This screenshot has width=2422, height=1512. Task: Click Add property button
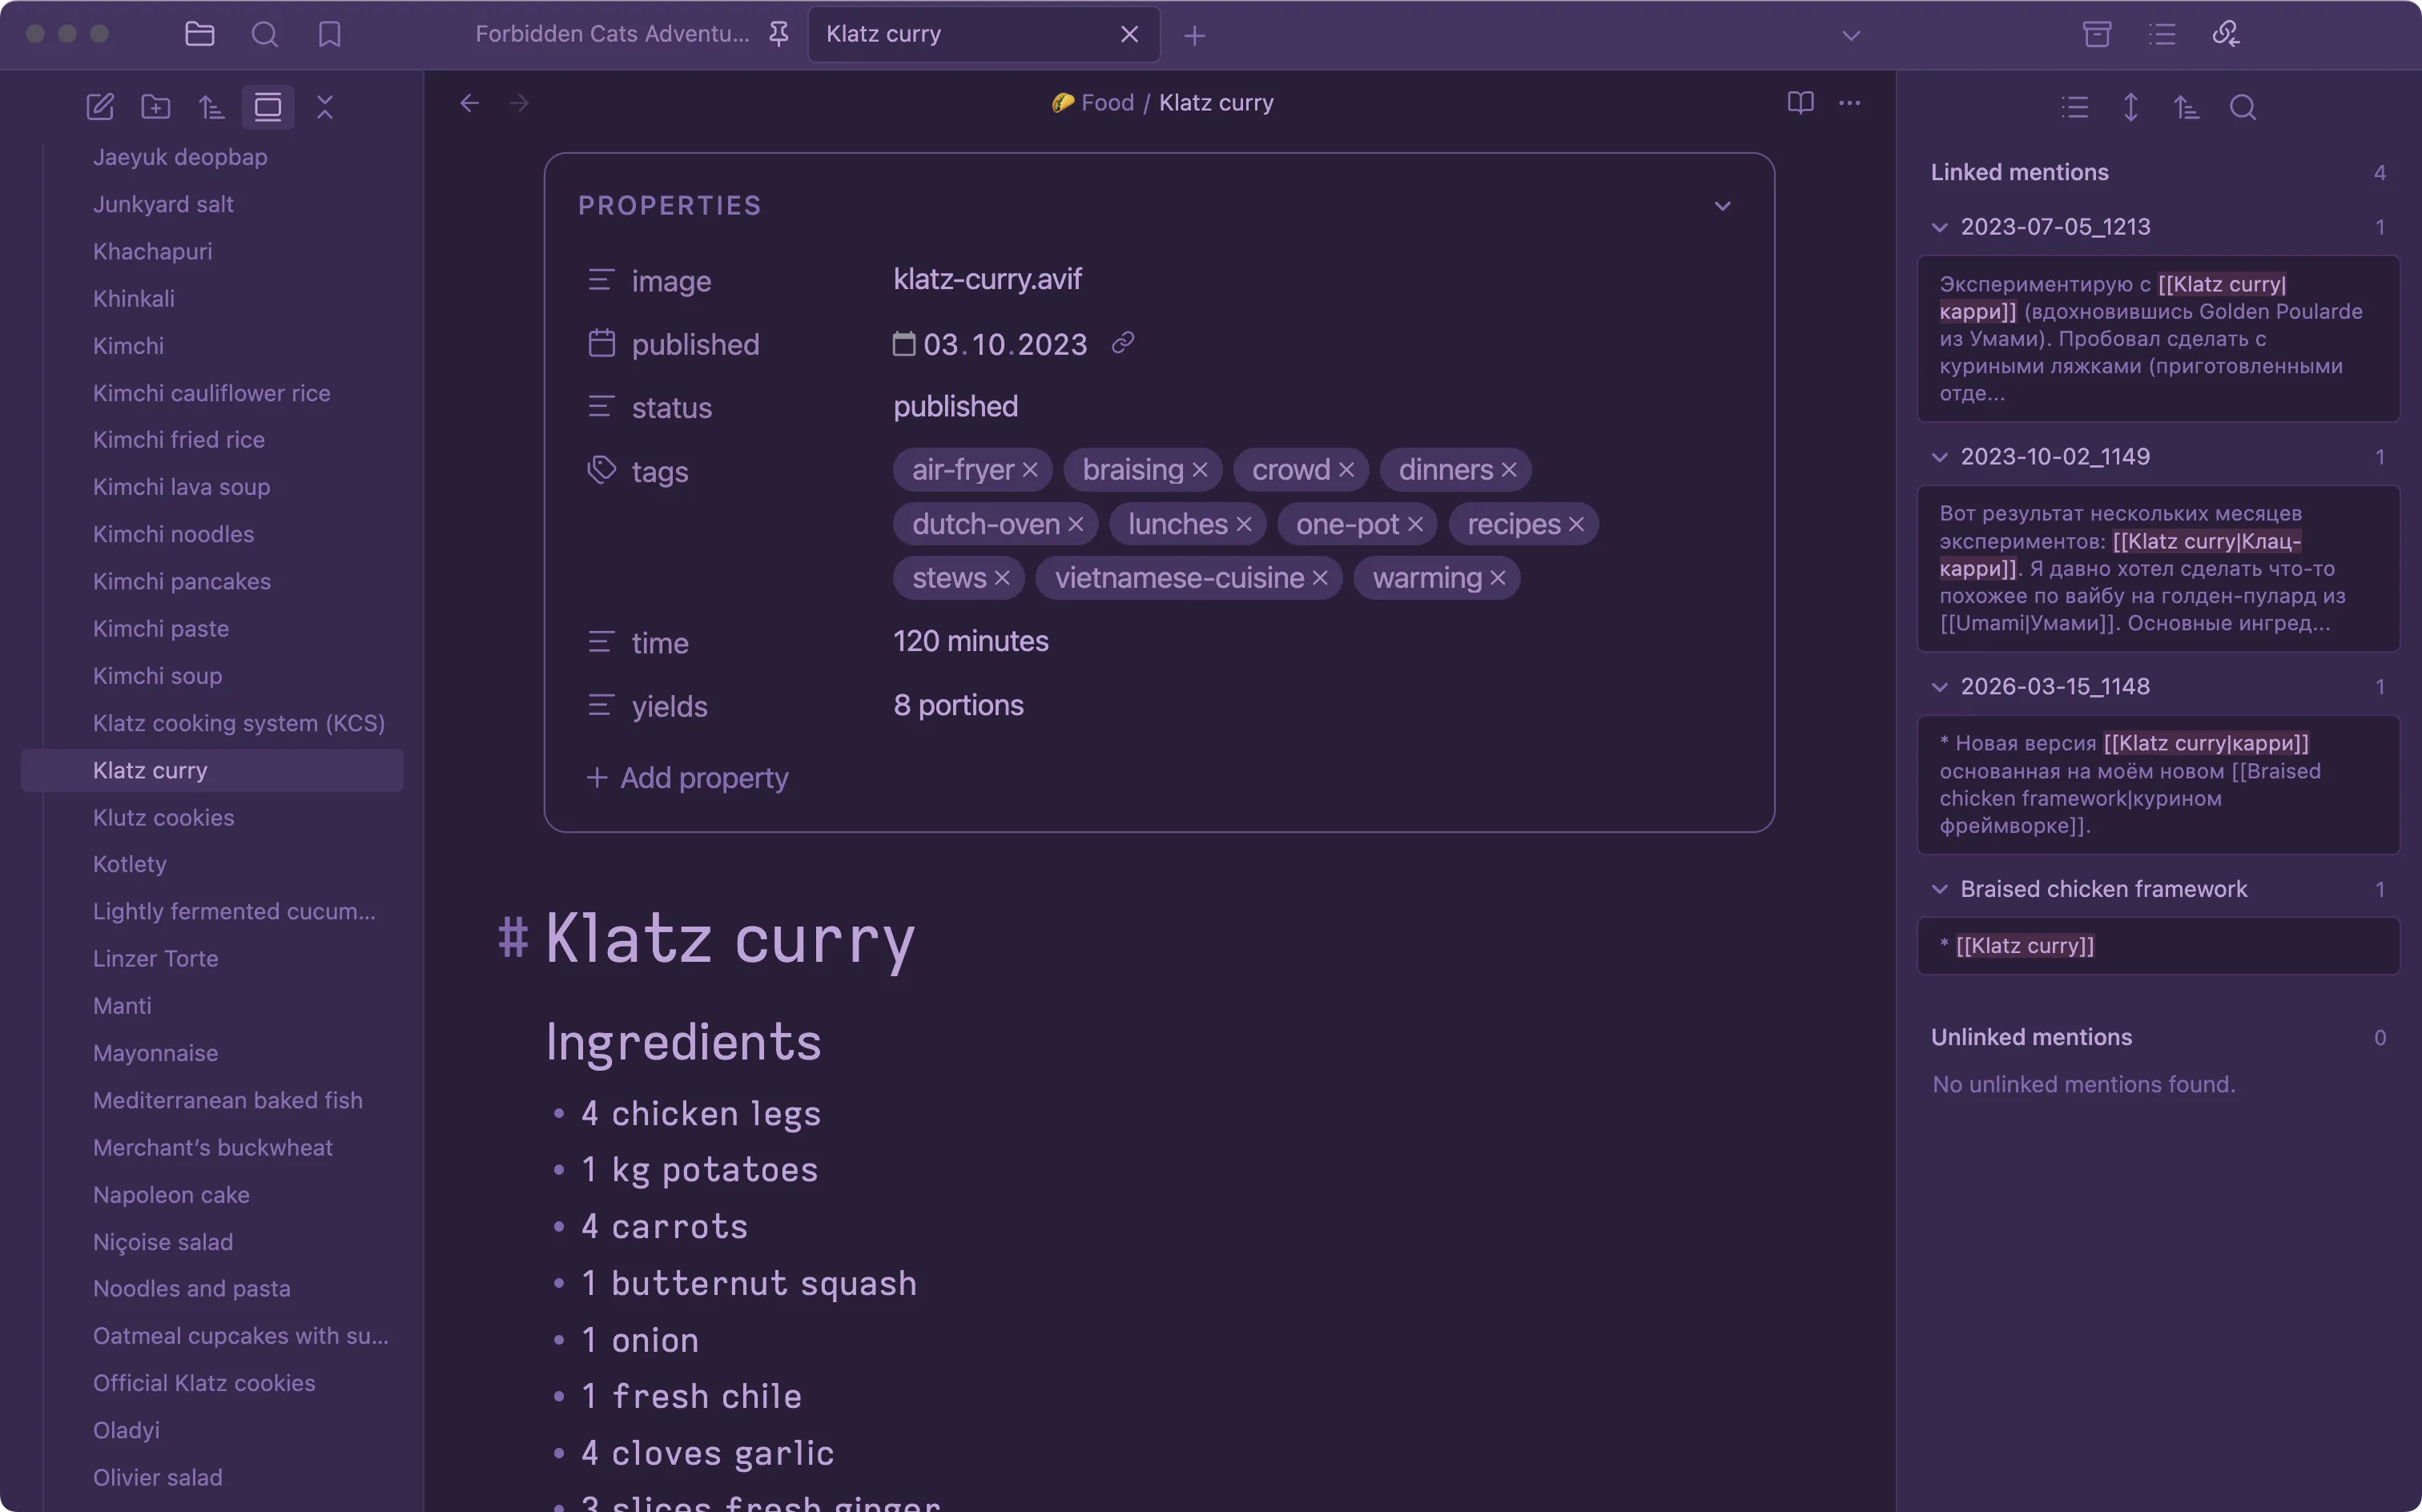(687, 778)
